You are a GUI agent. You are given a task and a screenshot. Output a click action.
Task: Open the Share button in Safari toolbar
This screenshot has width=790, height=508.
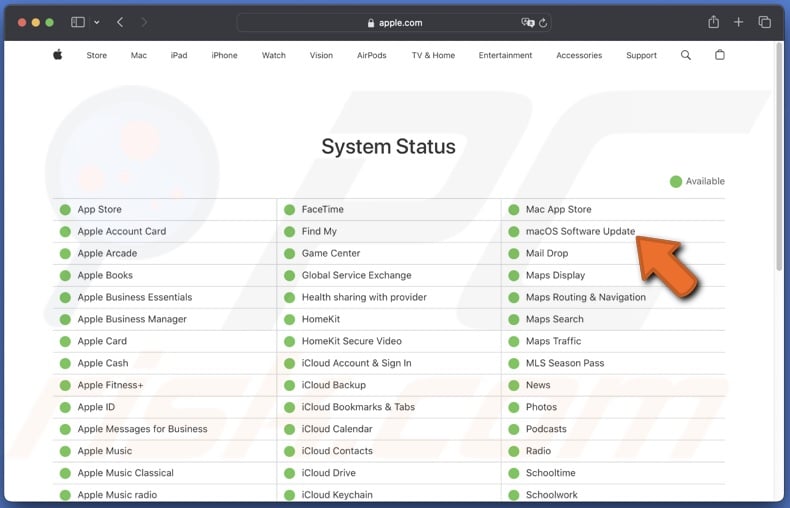pyautogui.click(x=713, y=22)
